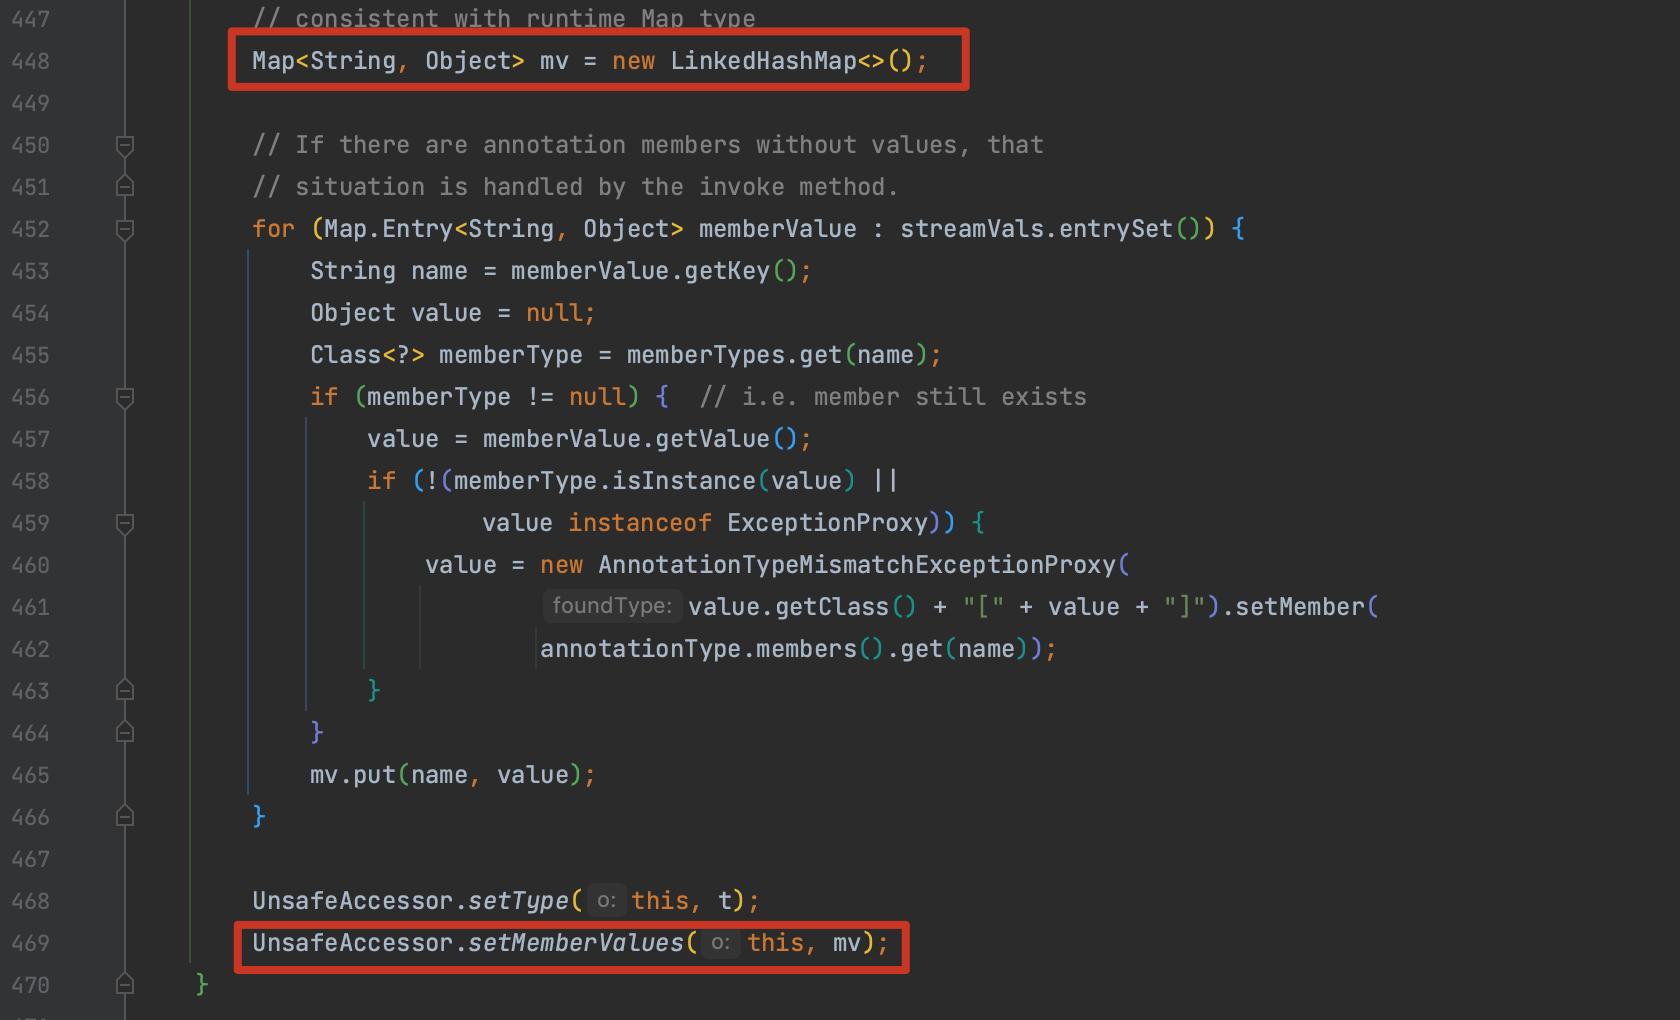This screenshot has height=1020, width=1680.
Task: Click line number 448 in gutter
Action: (31, 61)
